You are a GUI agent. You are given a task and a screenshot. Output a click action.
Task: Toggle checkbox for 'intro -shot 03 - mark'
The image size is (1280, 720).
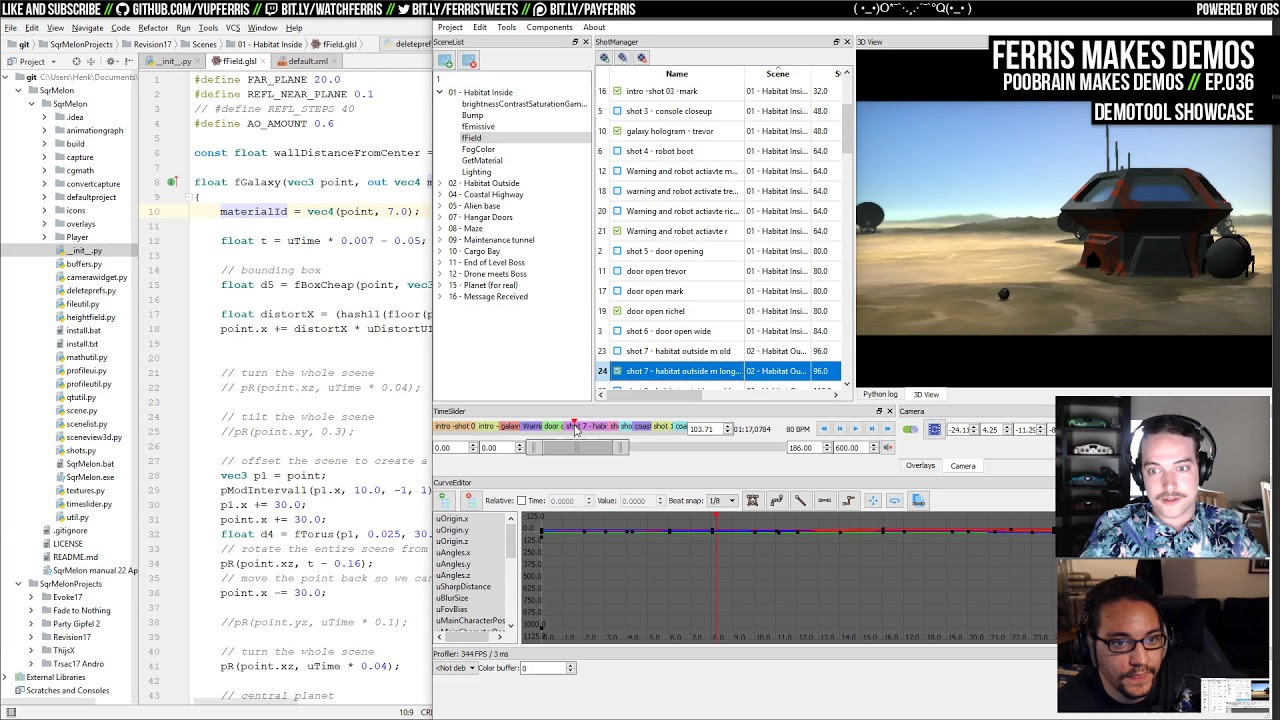[617, 91]
